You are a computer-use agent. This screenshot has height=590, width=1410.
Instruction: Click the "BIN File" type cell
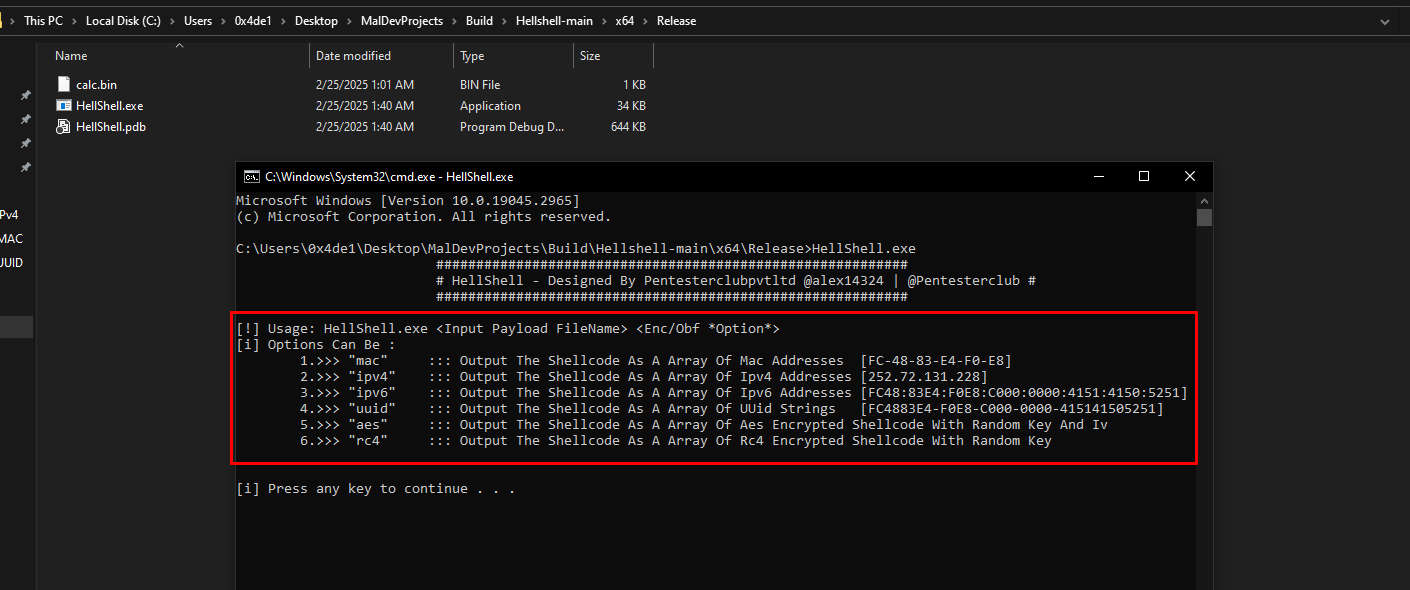pyautogui.click(x=480, y=85)
